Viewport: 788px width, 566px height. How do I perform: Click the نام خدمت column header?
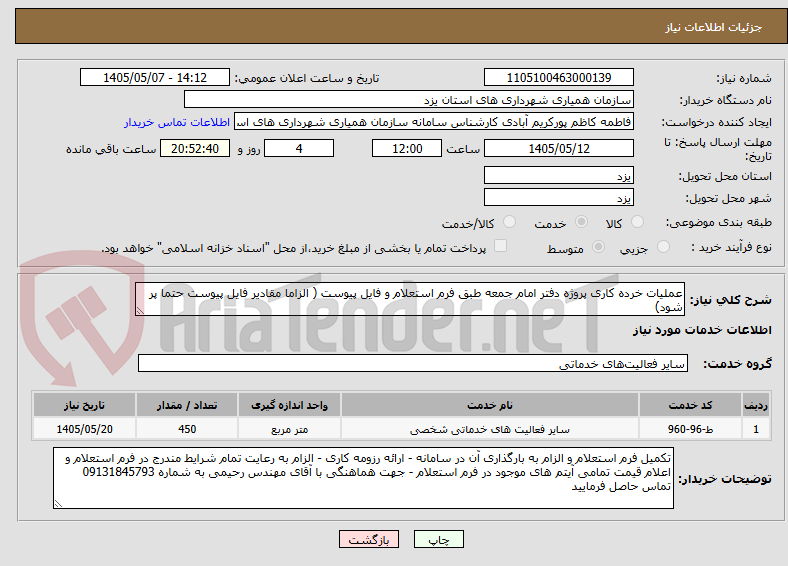489,405
